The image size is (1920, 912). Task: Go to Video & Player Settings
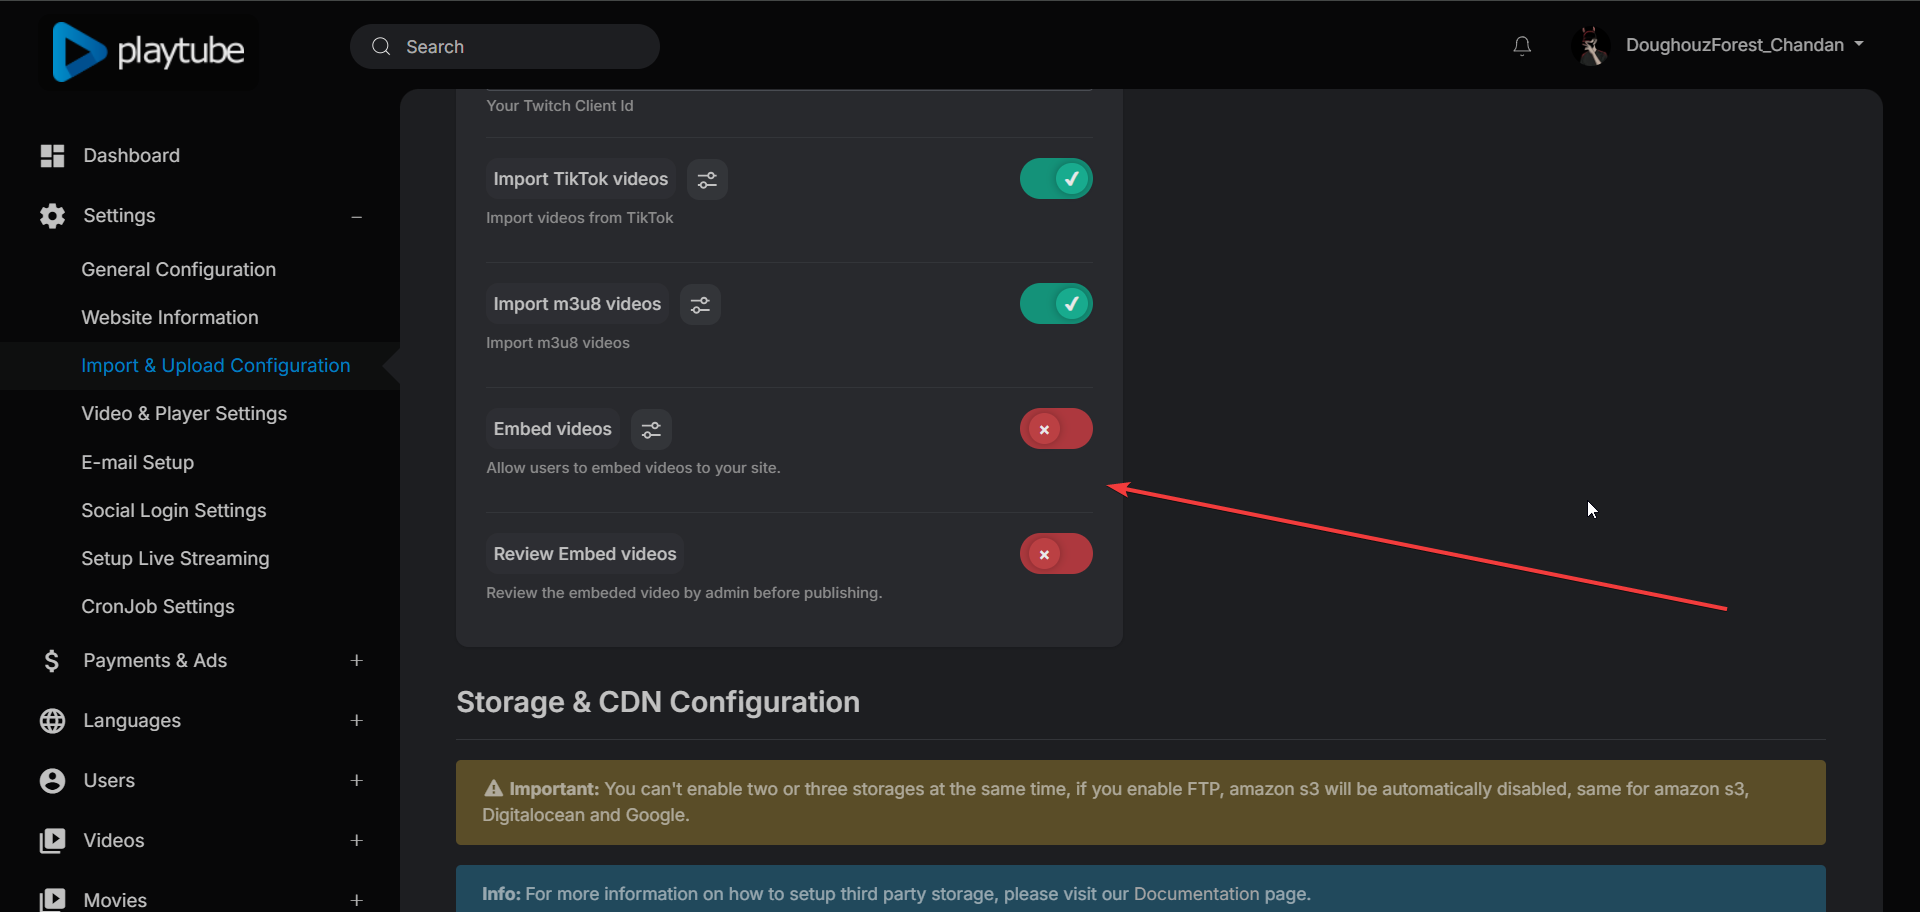click(x=184, y=414)
